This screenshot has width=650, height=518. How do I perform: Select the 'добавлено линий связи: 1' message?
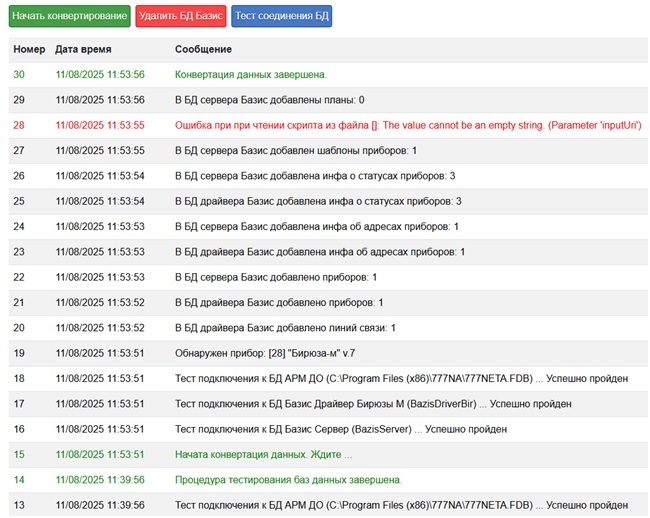point(285,327)
